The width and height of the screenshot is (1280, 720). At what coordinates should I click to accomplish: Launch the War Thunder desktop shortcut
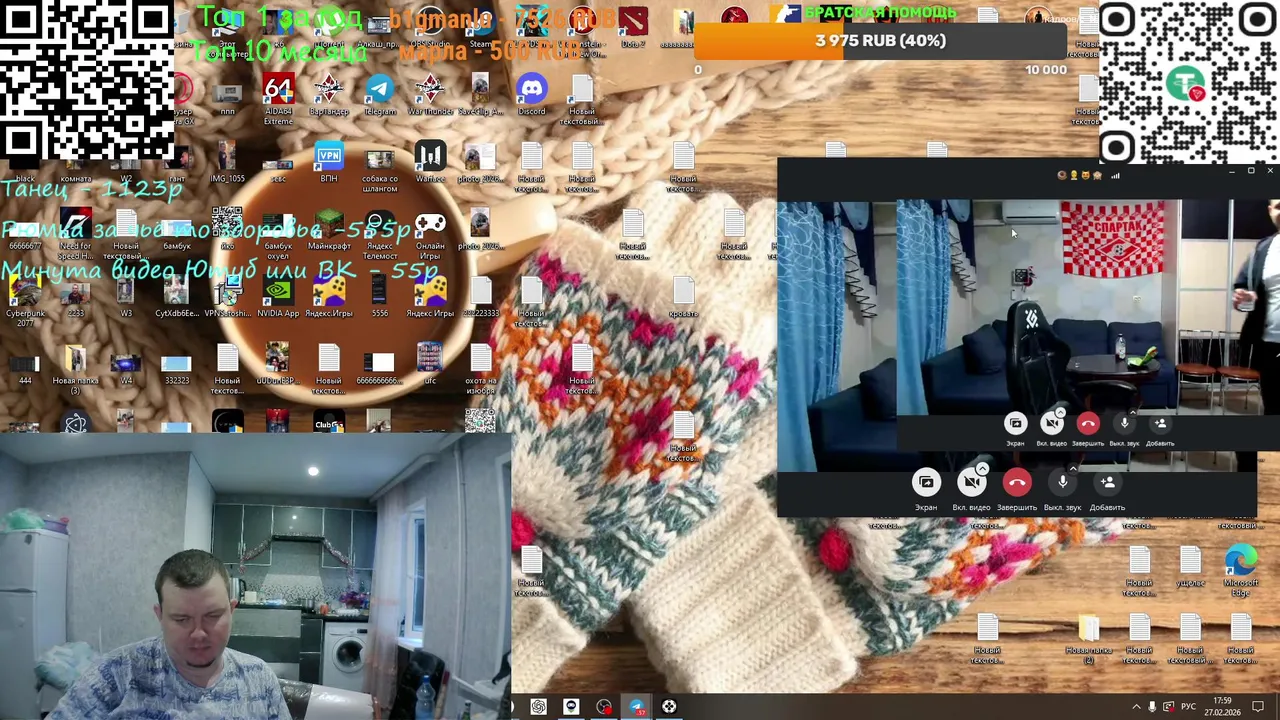pyautogui.click(x=430, y=94)
